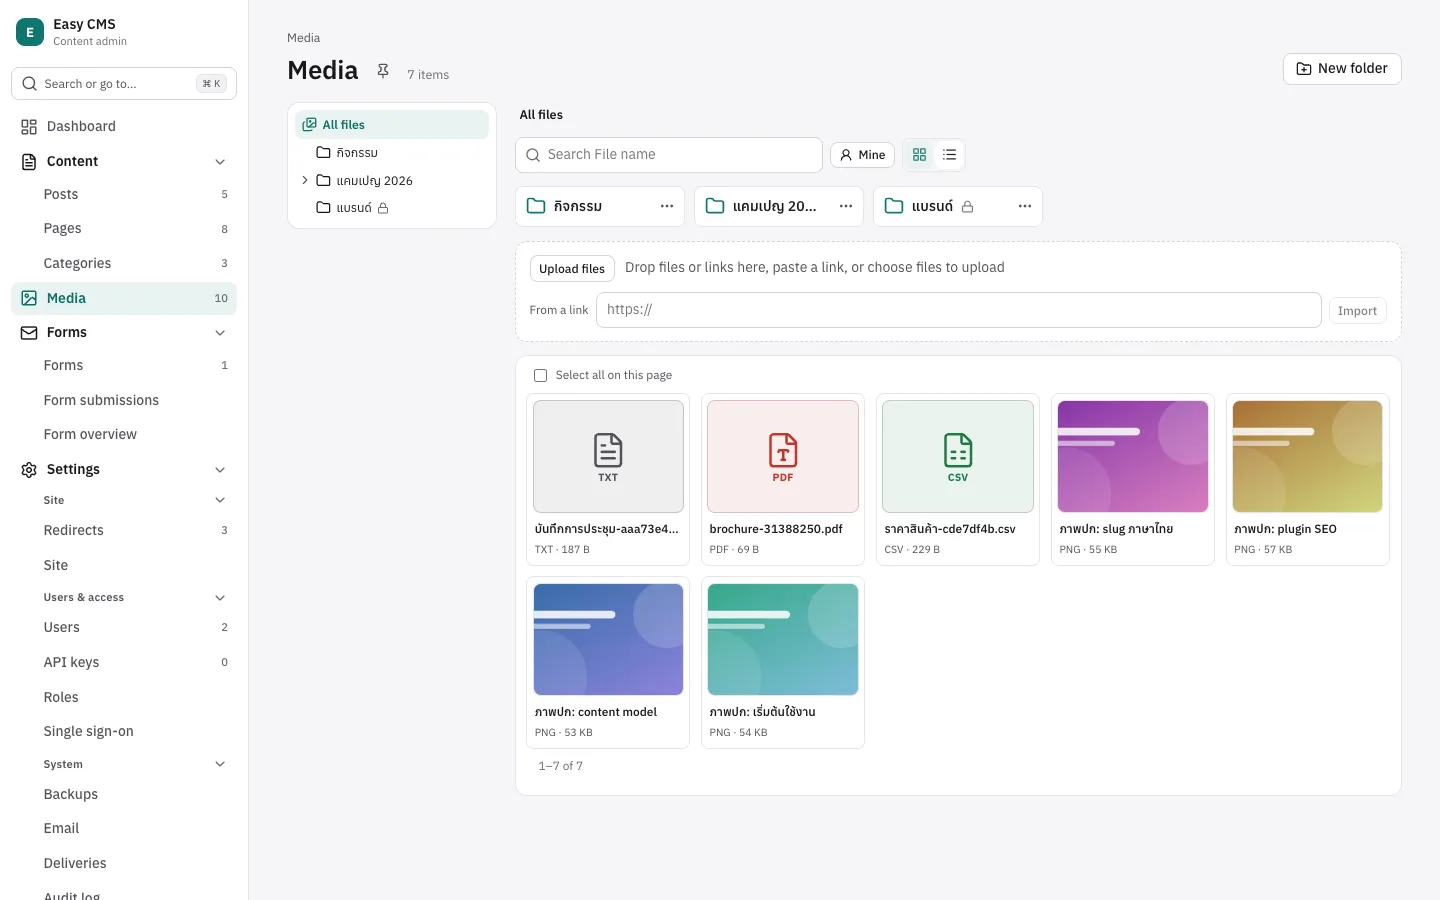1440x900 pixels.
Task: Click the Upload files button
Action: (x=572, y=269)
